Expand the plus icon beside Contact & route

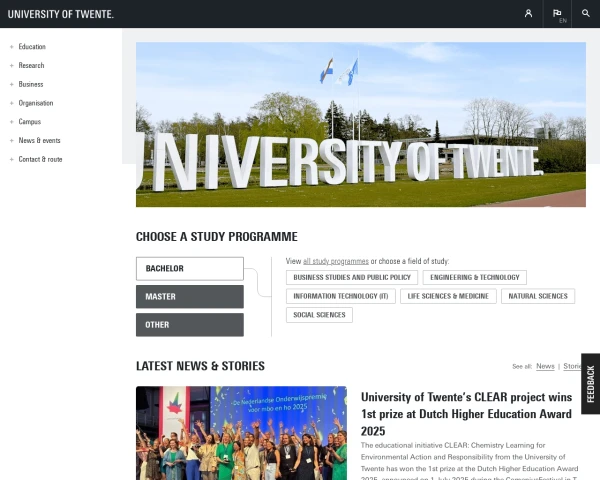[11, 159]
